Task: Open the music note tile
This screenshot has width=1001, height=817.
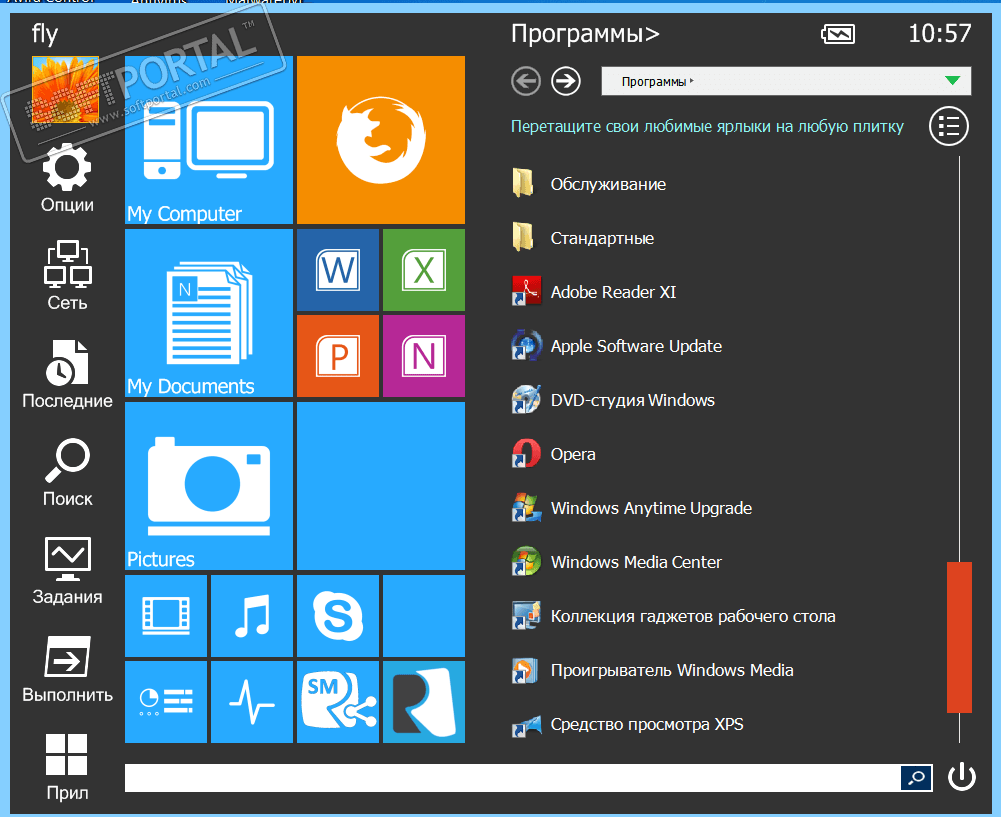Action: pyautogui.click(x=252, y=616)
